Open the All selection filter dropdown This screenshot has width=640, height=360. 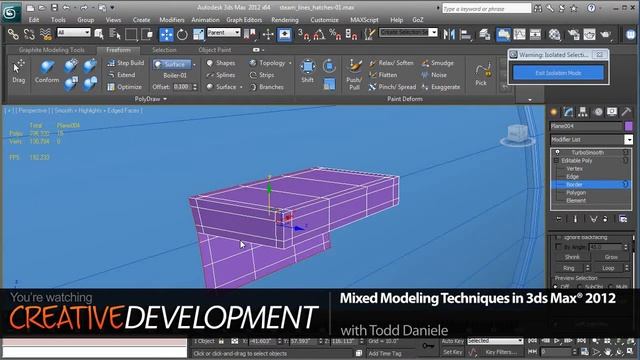pos(73,32)
